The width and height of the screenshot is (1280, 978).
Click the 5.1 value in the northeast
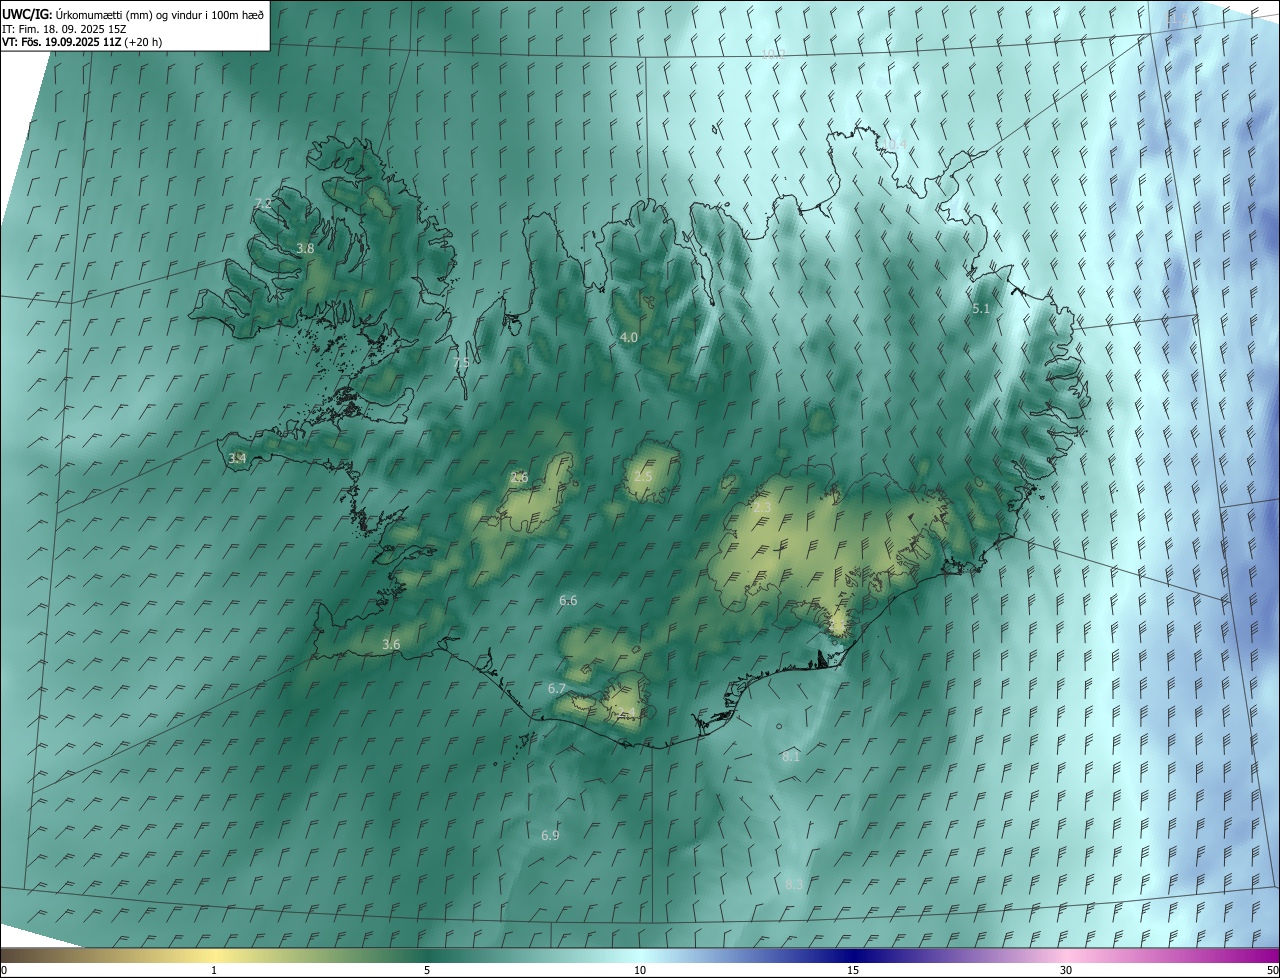point(981,309)
